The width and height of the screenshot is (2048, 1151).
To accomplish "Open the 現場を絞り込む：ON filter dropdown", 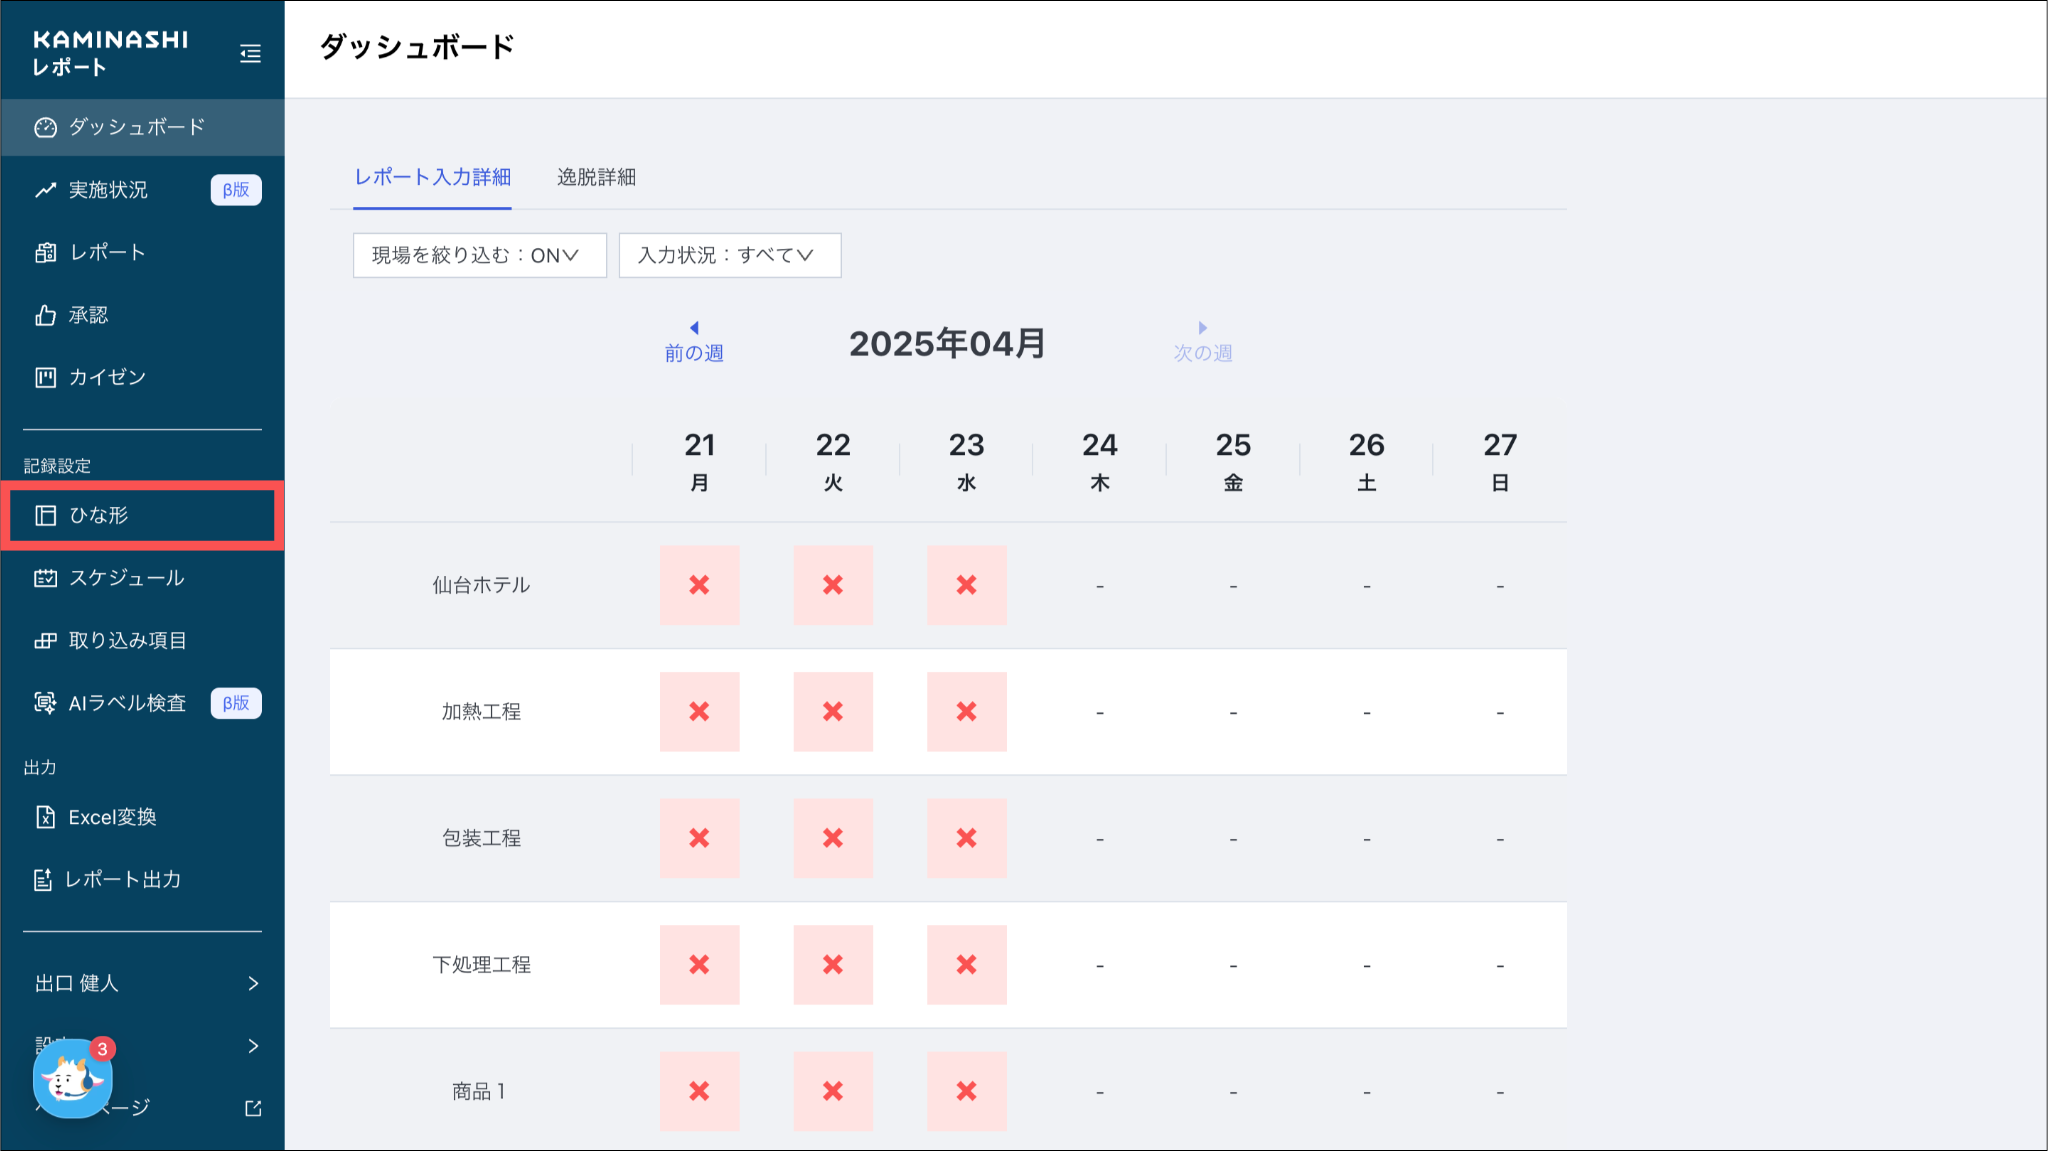I will click(x=479, y=255).
